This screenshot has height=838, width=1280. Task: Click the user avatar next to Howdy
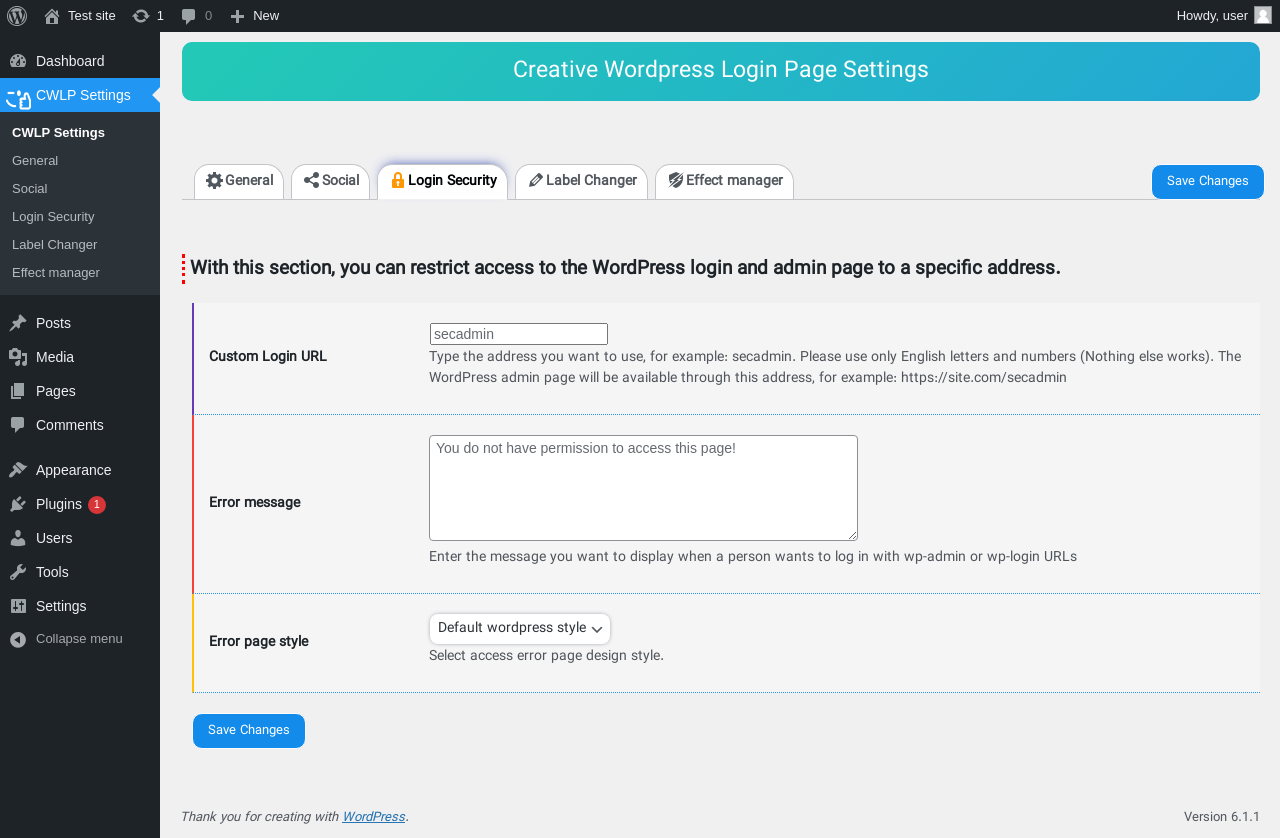[x=1263, y=15]
